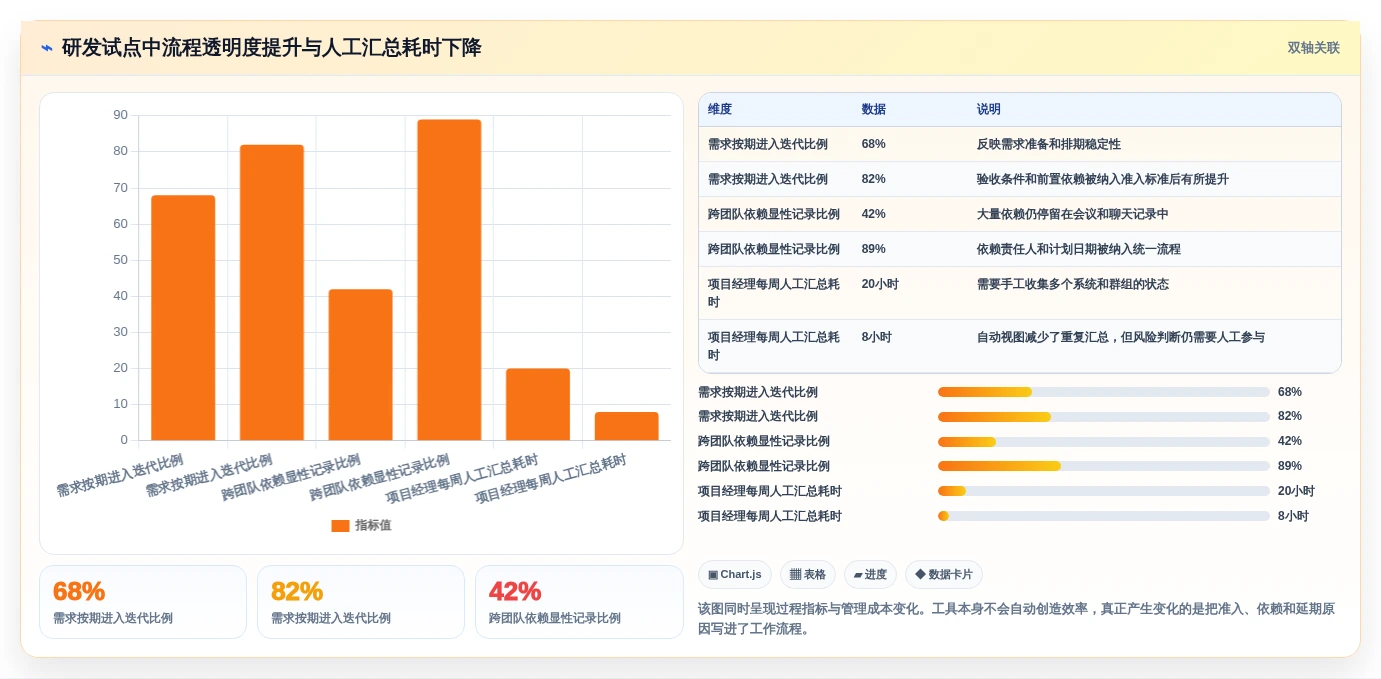This screenshot has width=1381, height=679.
Task: Click the 89% progress bar
Action: coord(1104,466)
